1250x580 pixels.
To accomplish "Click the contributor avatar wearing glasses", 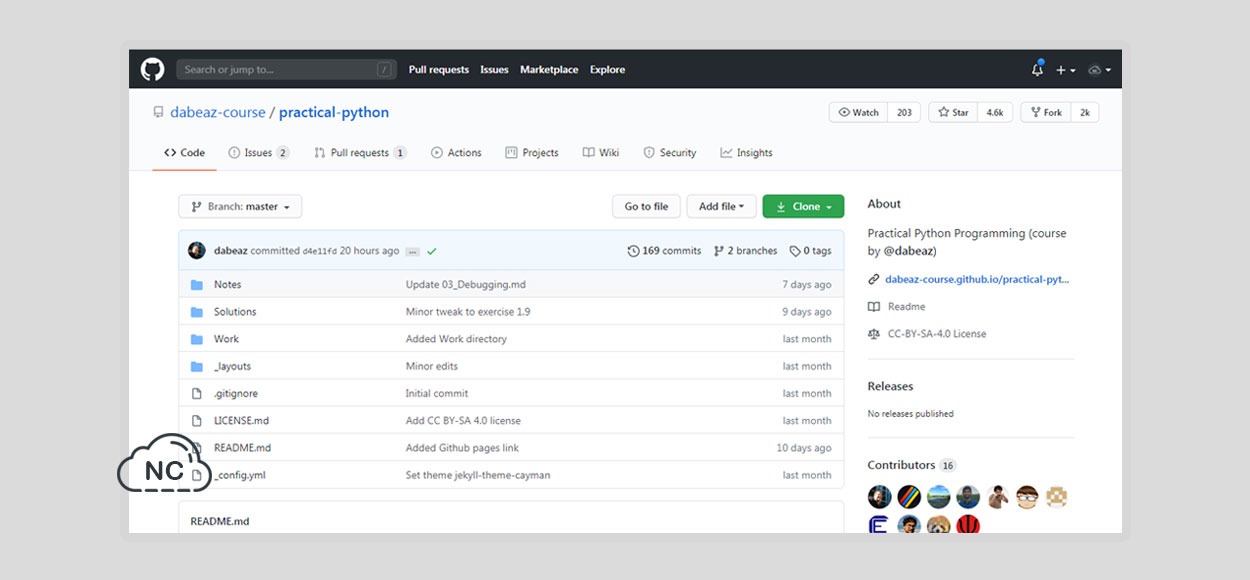I will [1027, 497].
